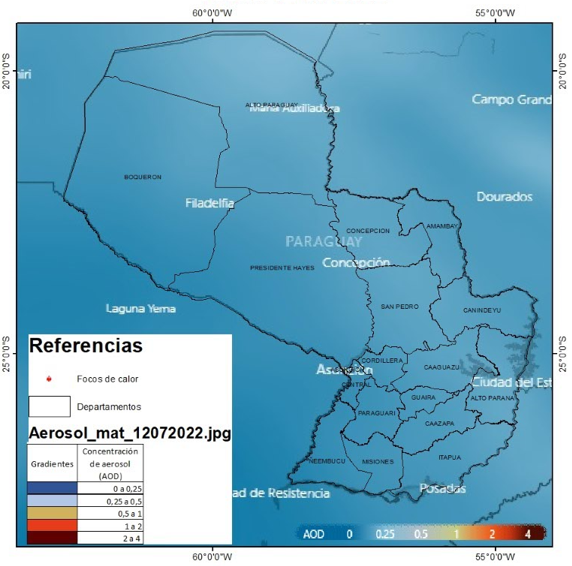Select the dark maroon 2 a 4 swatch
Viewport: 572px width, 566px height.
point(52,538)
